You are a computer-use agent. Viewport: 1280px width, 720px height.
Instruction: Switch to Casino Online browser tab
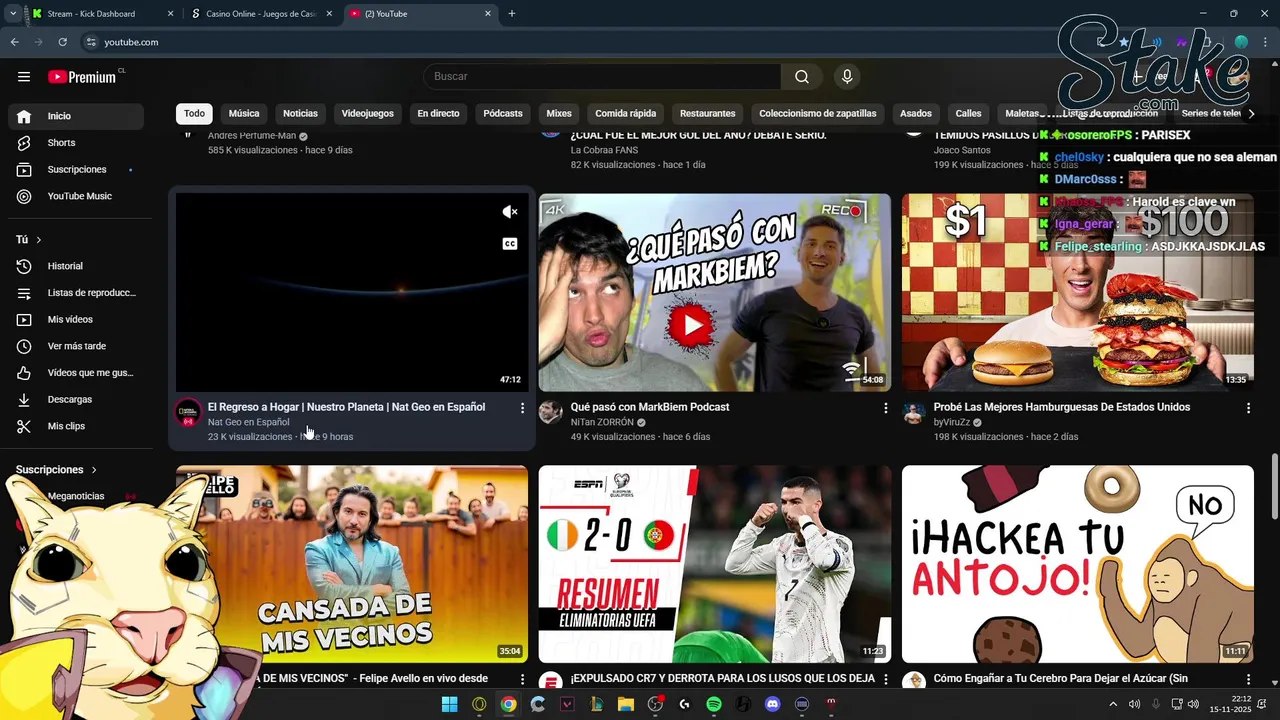pos(261,14)
